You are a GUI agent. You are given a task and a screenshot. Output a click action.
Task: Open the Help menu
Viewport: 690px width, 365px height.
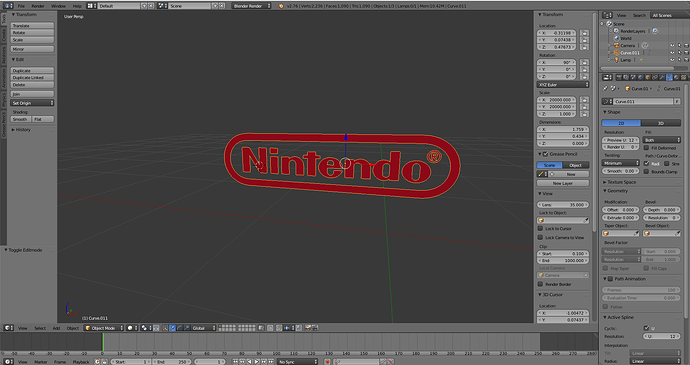click(77, 6)
